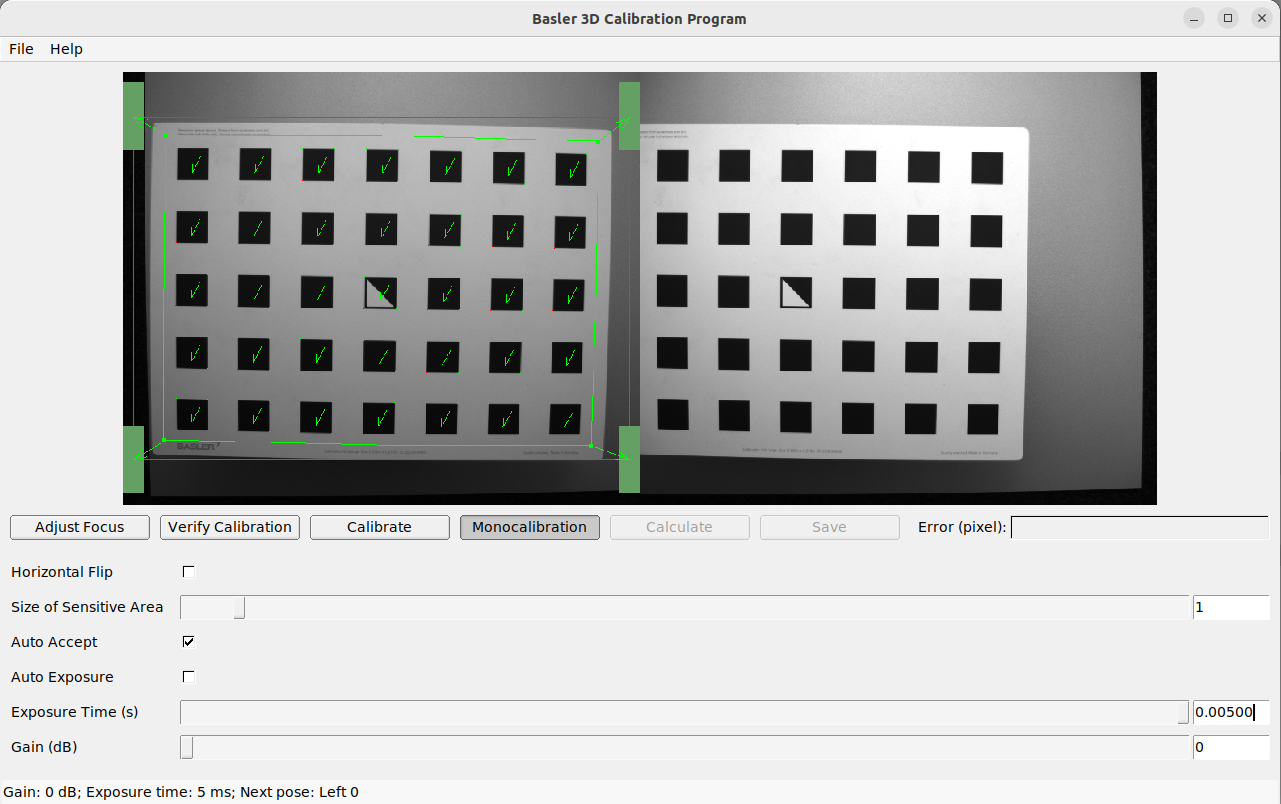Click the Error (pixel) output field
Viewport: 1281px width, 804px height.
pos(1139,527)
